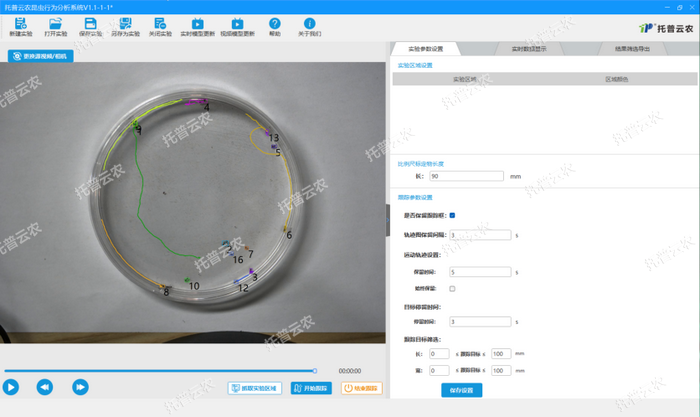Click the 新建实验 (New Experiment) icon
Screen dimensions: 700x417
point(21,23)
